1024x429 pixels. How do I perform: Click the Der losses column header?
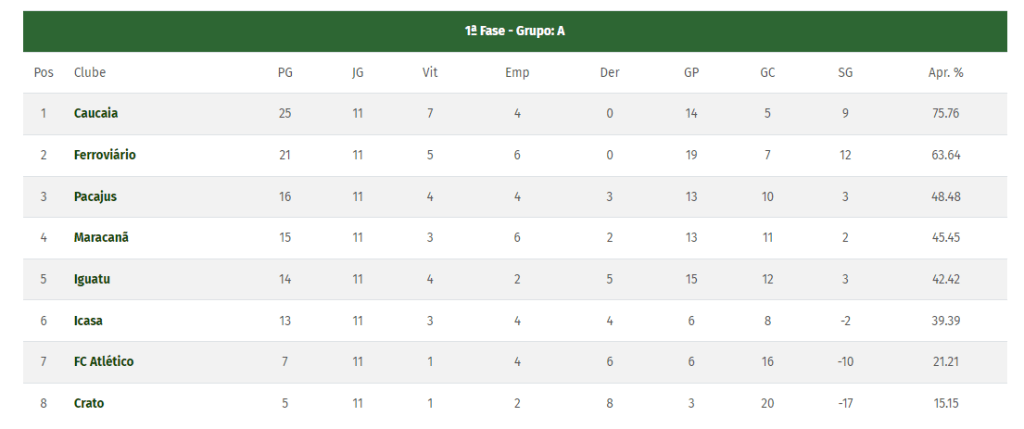tap(609, 72)
